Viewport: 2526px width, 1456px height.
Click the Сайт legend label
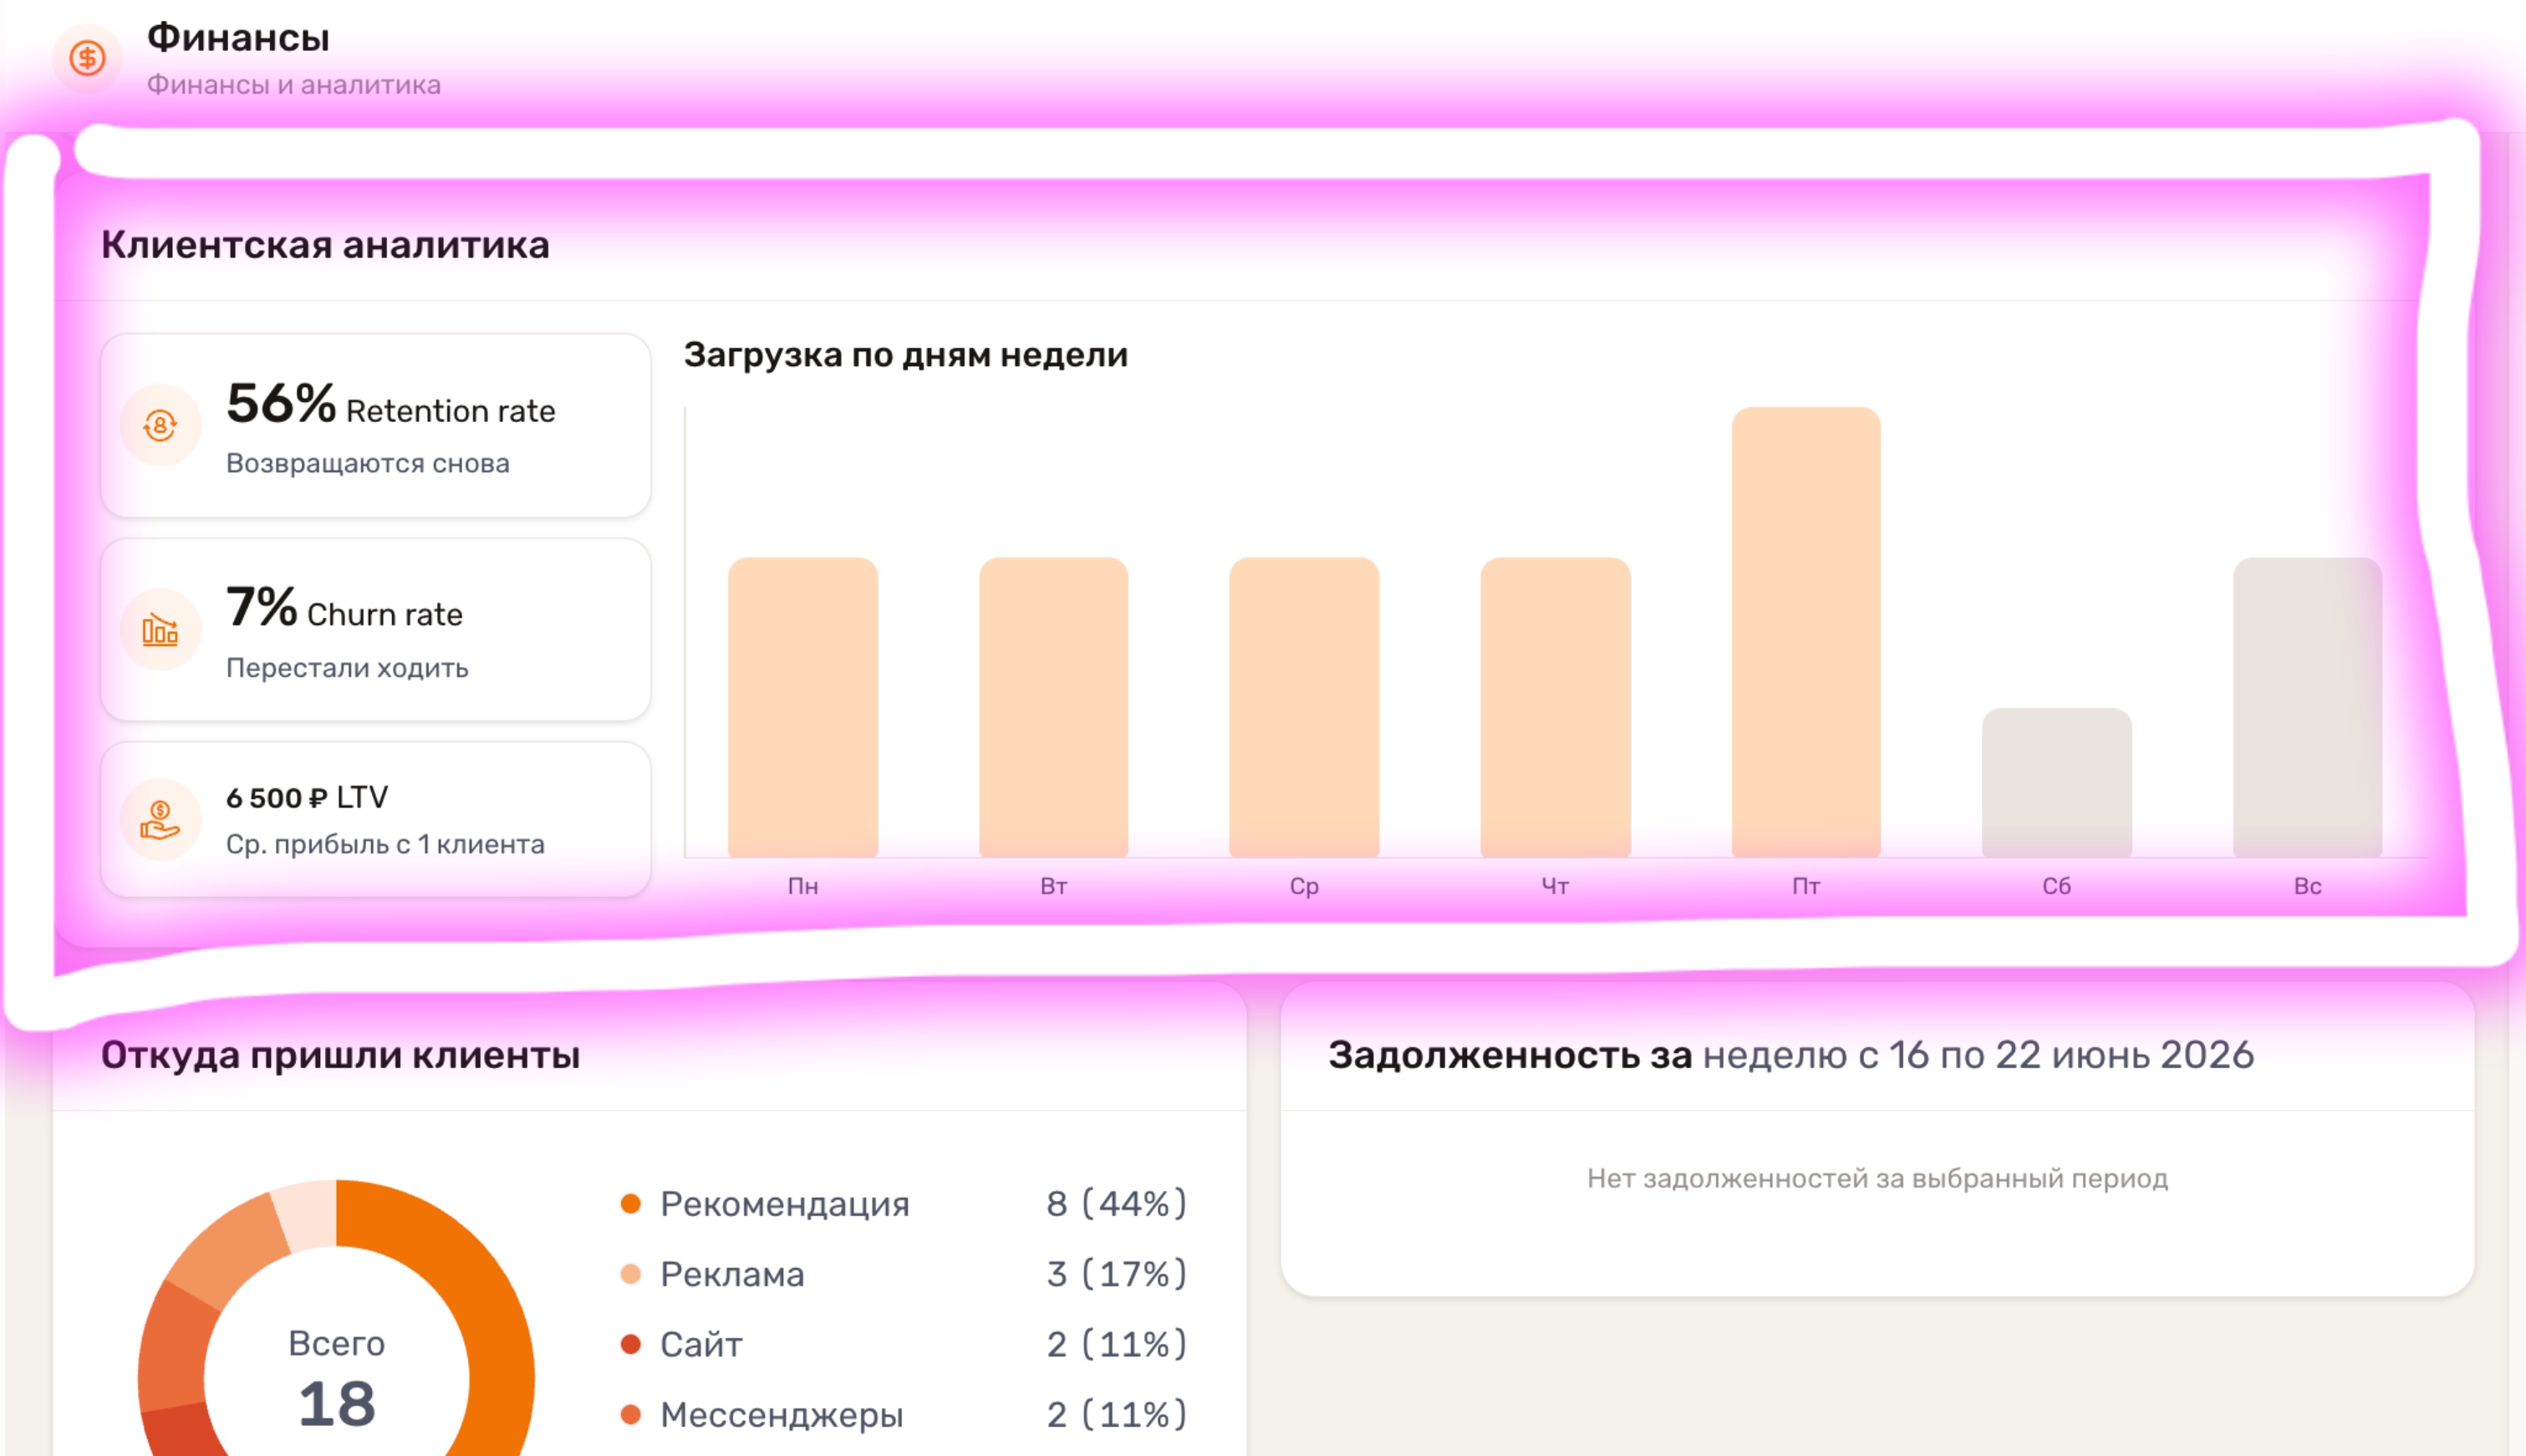(x=701, y=1344)
